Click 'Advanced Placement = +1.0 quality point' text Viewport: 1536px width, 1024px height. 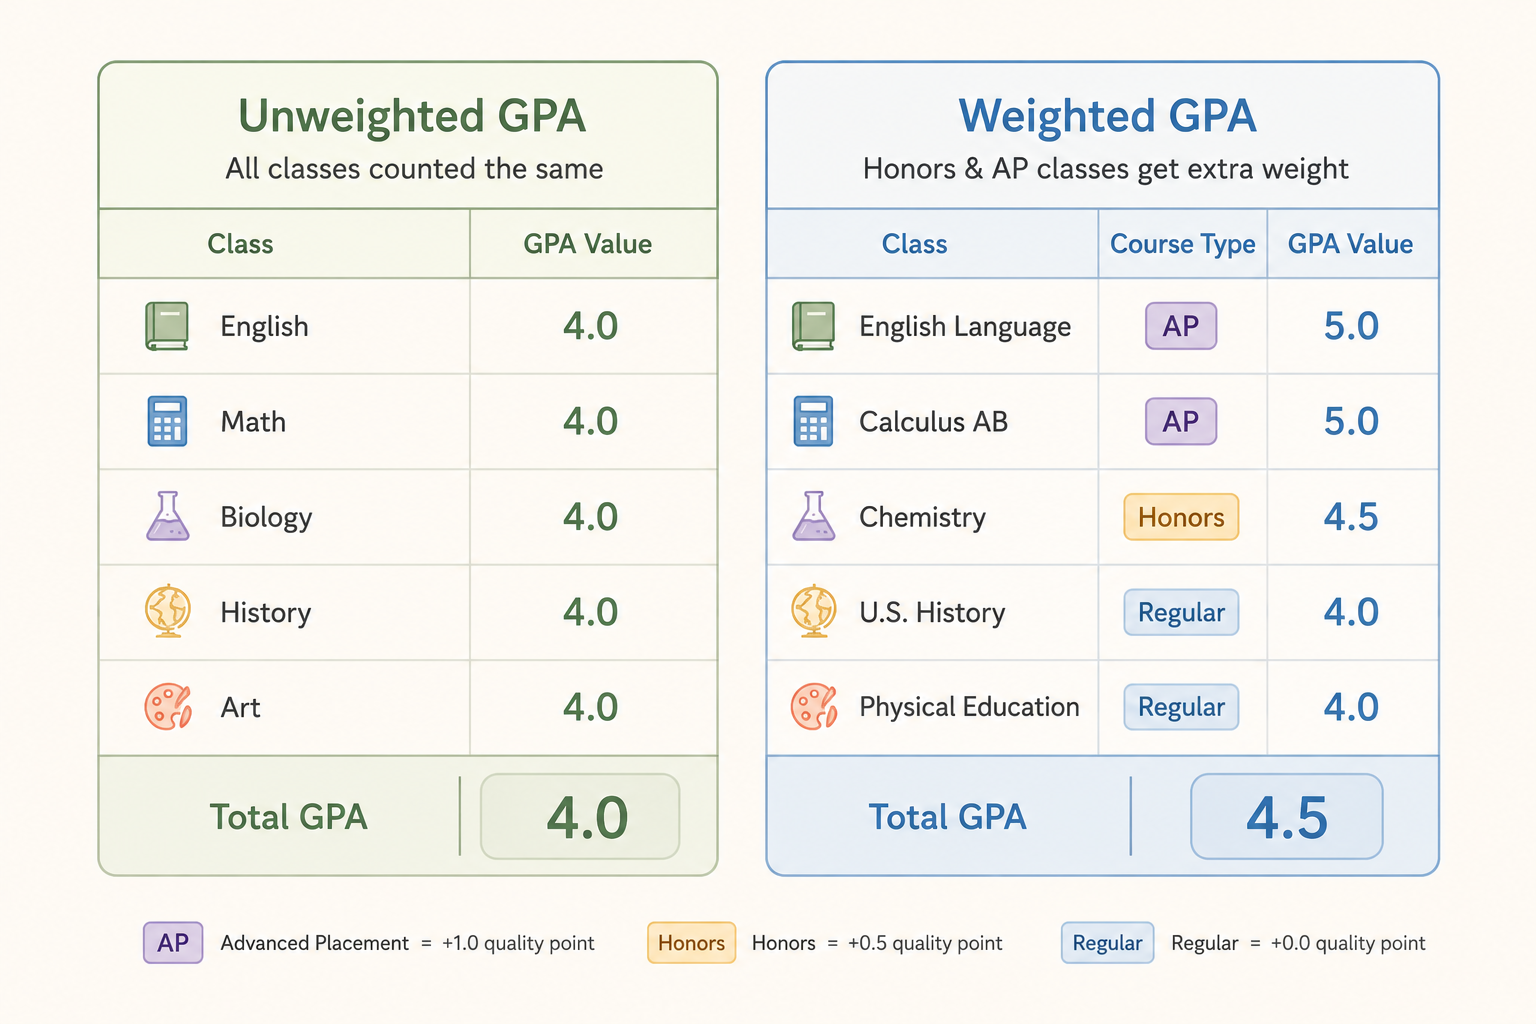[407, 943]
